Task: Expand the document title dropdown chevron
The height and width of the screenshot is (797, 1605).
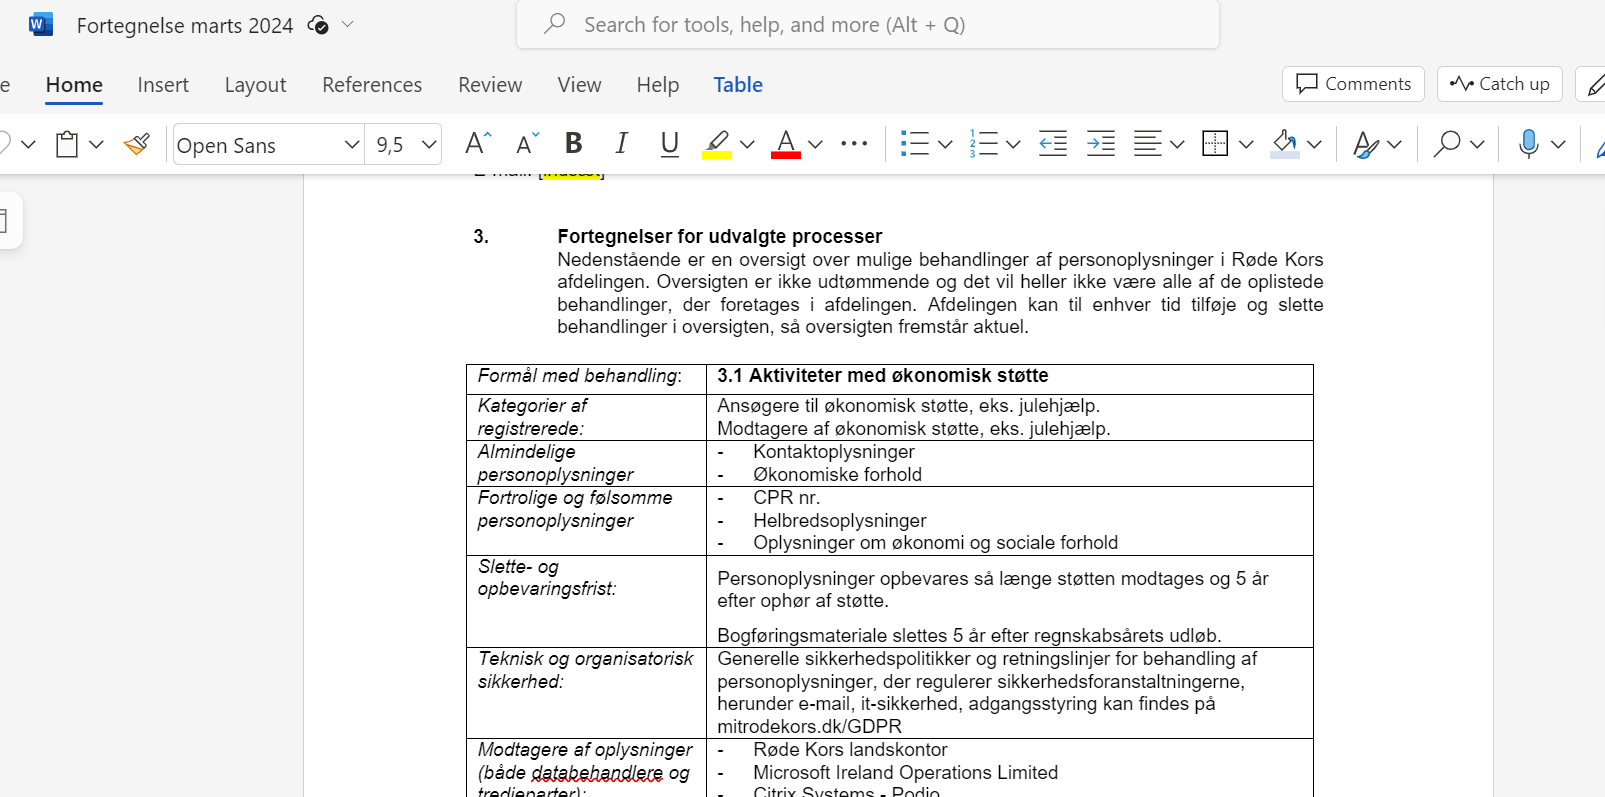Action: pyautogui.click(x=348, y=24)
